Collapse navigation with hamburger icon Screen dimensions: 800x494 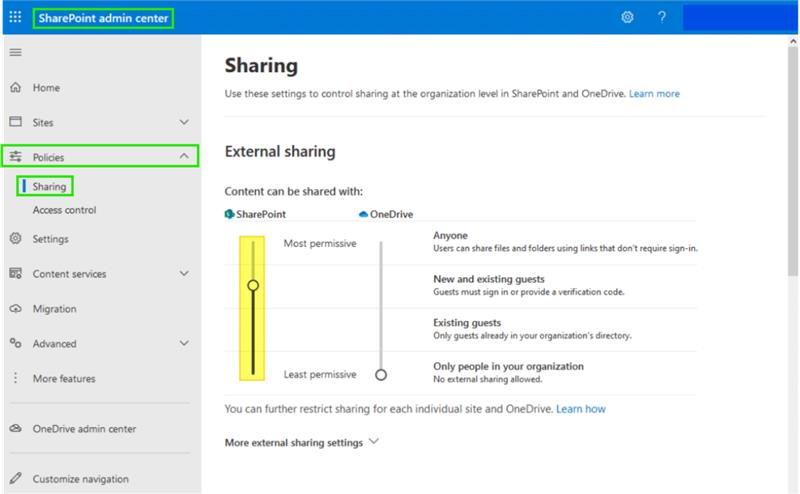pos(16,52)
